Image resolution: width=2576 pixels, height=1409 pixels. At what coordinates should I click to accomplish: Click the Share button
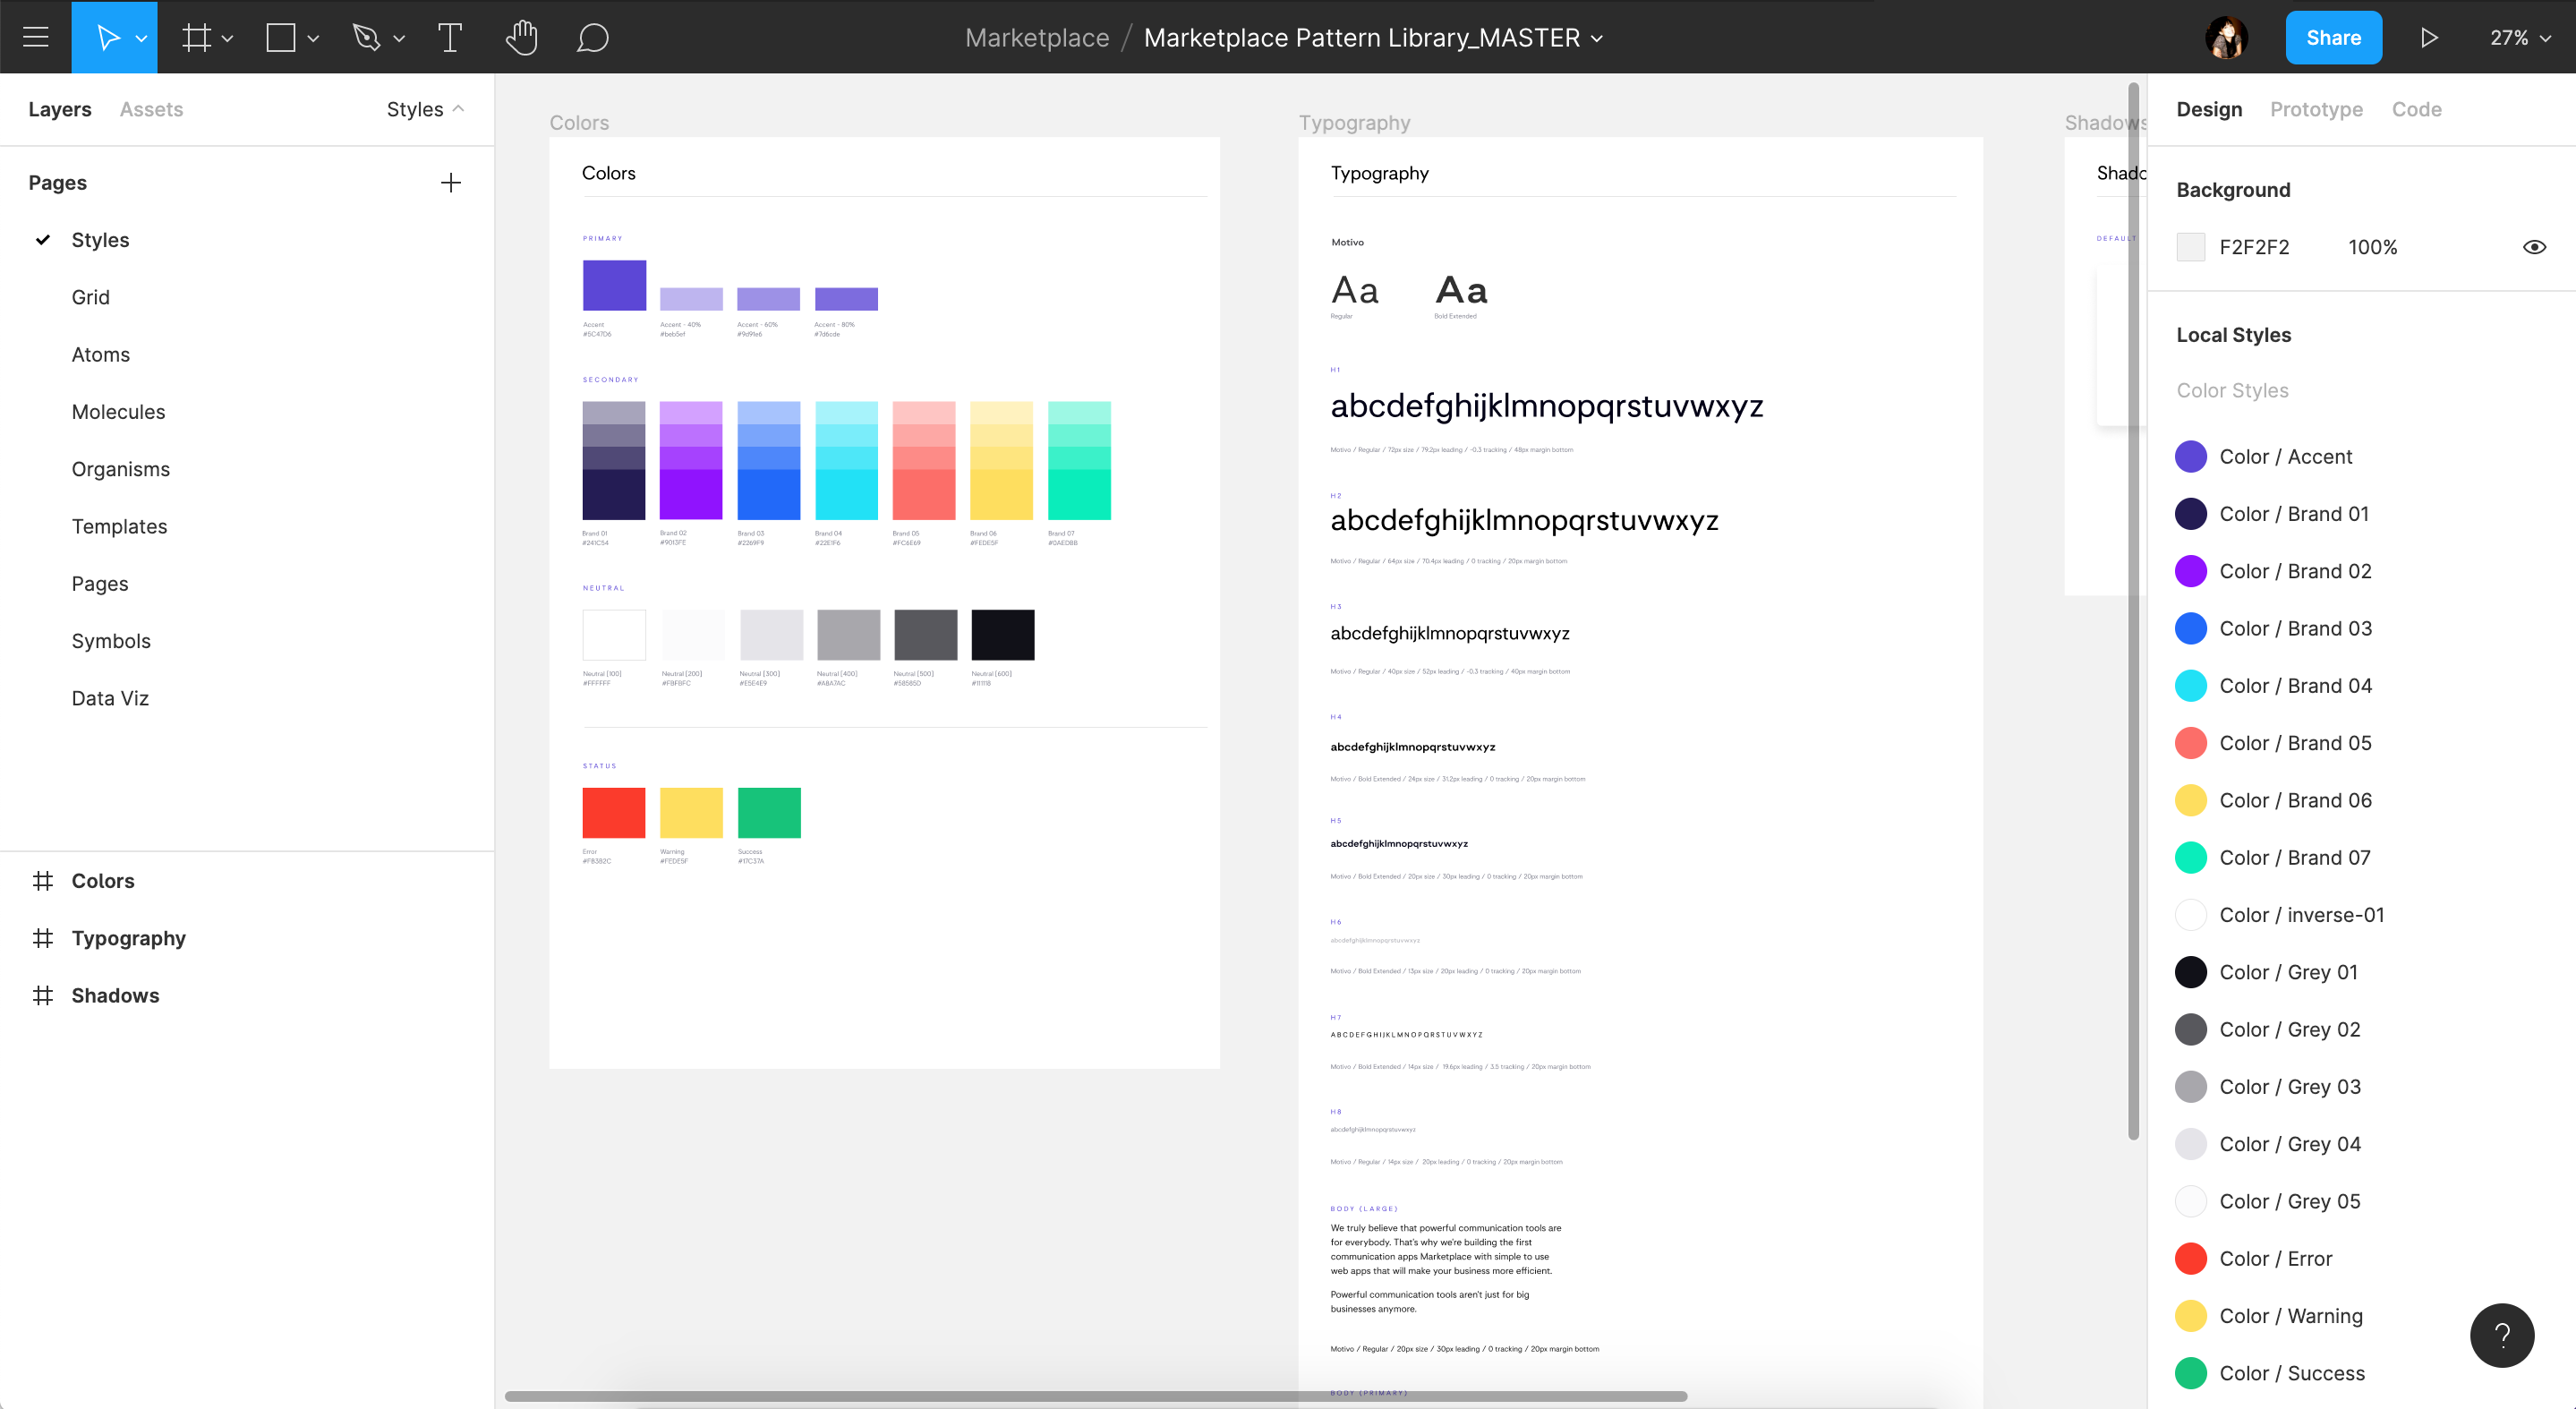click(2333, 37)
